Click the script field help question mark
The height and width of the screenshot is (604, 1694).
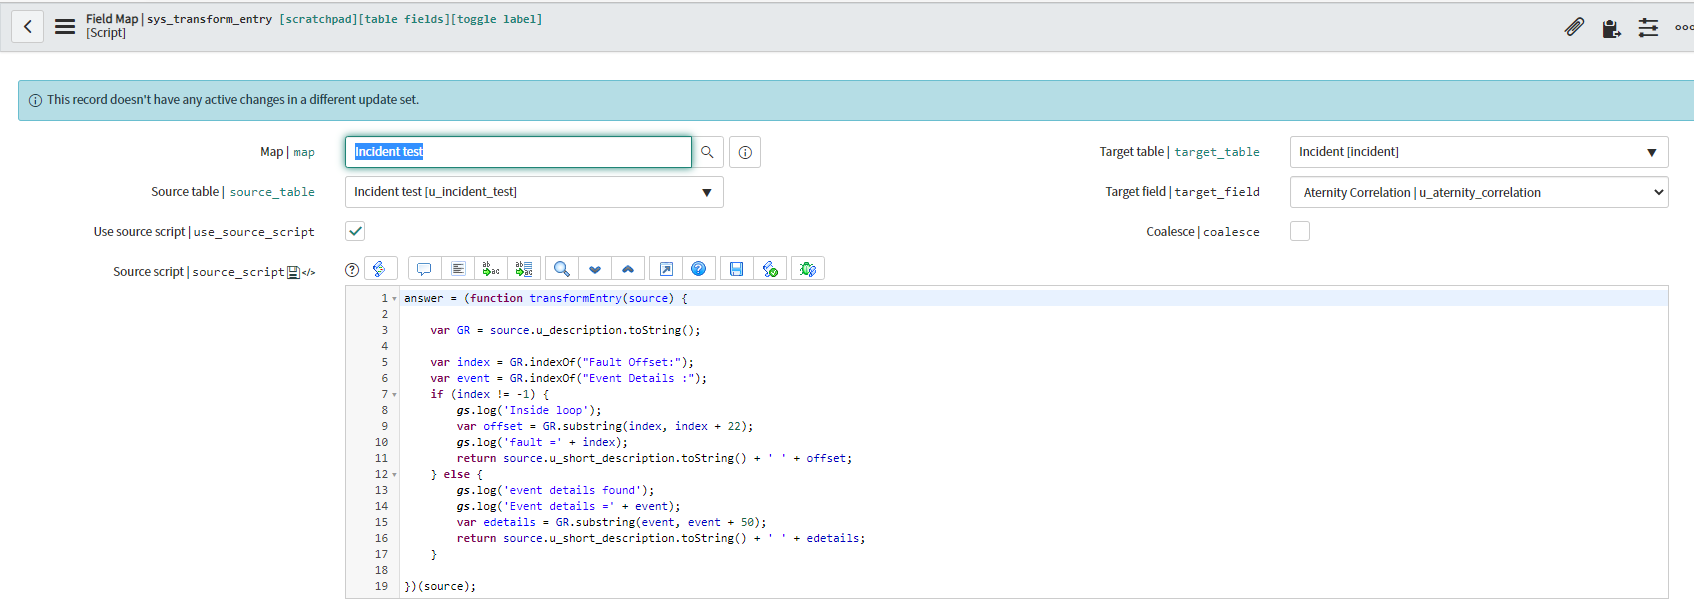coord(352,270)
